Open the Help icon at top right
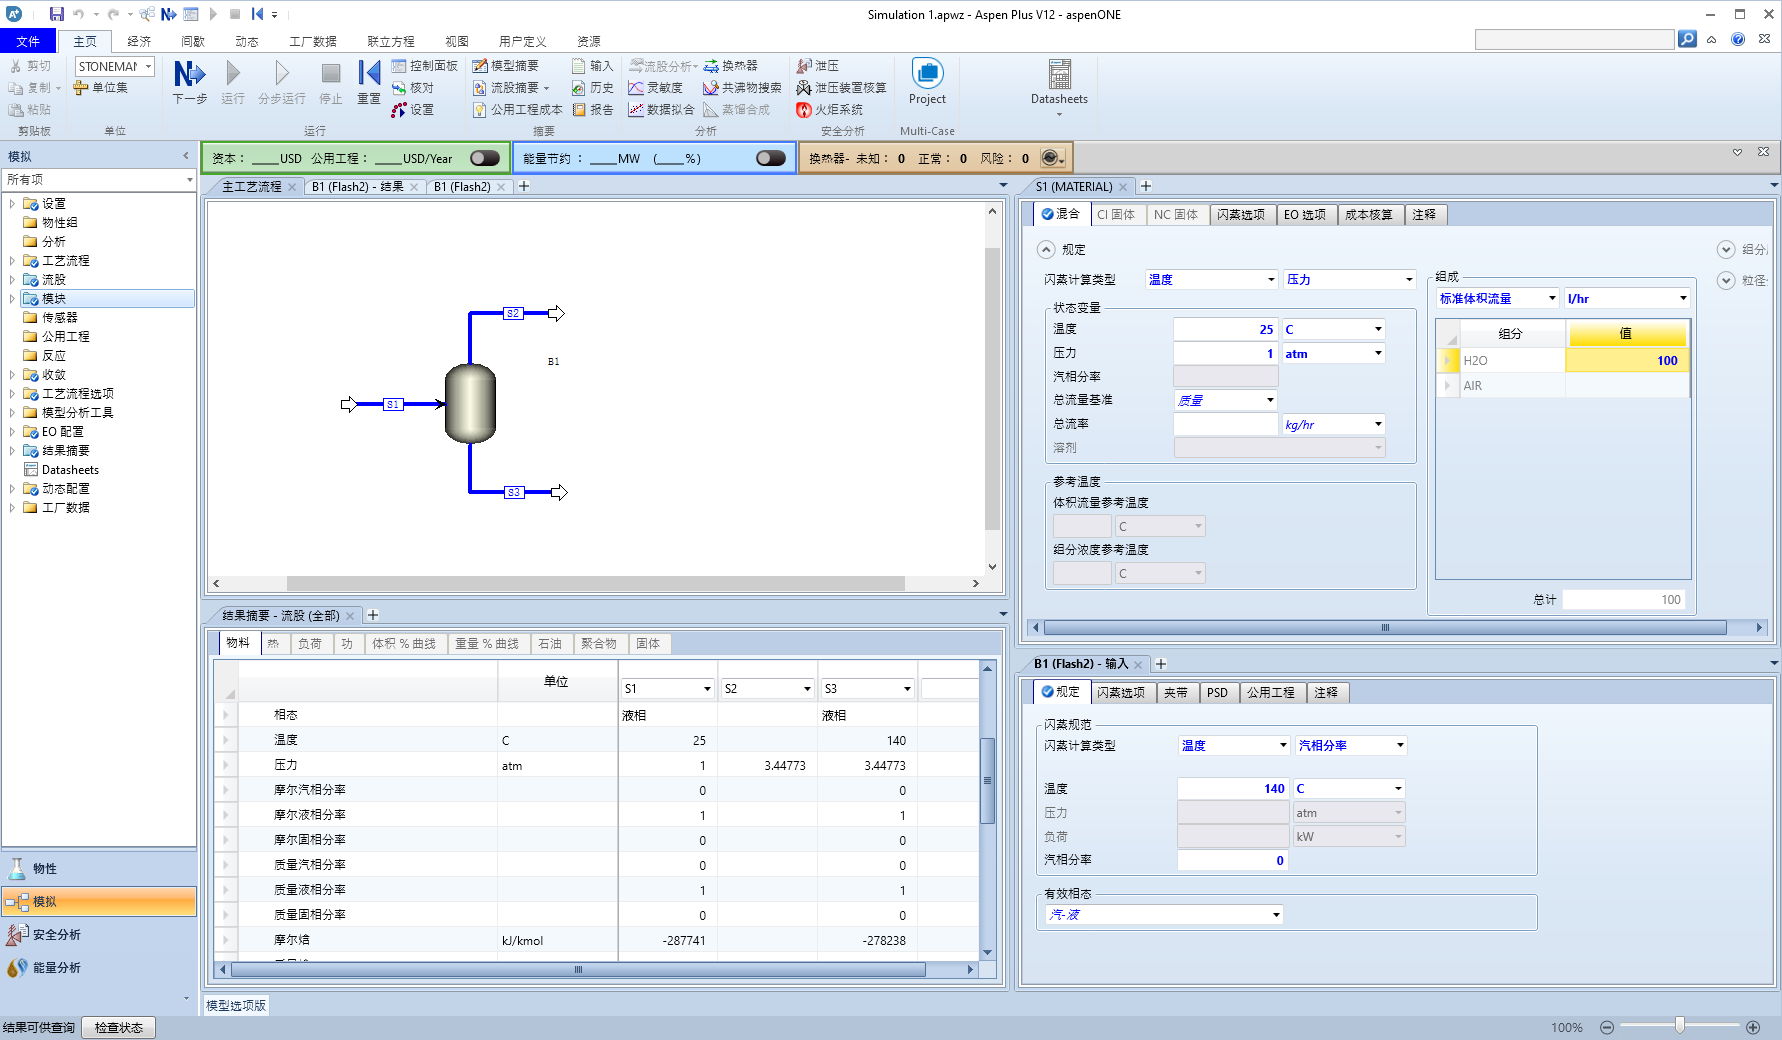The width and height of the screenshot is (1782, 1040). [1738, 39]
